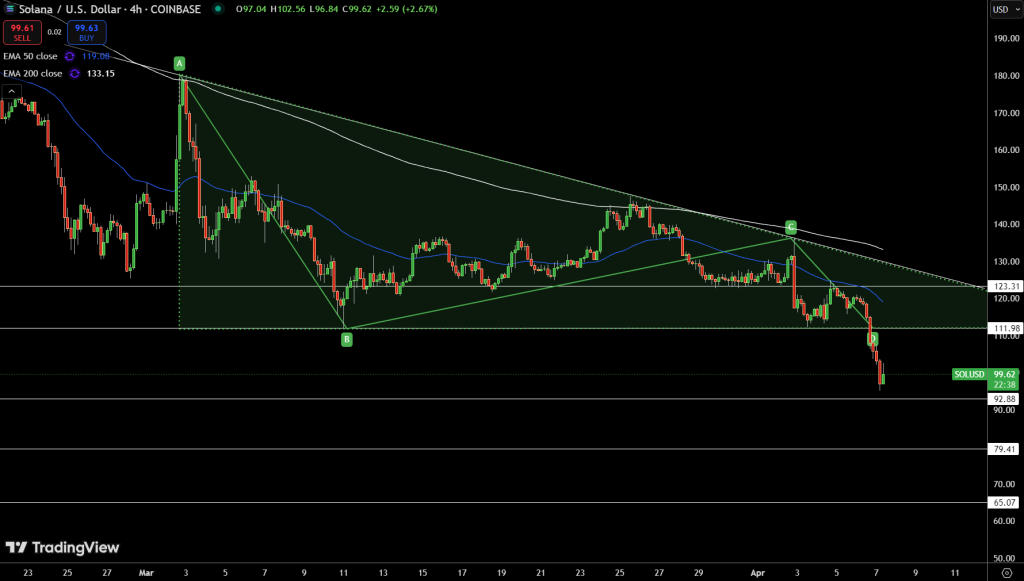Hide the EMA 50 indicator via its legend entry
This screenshot has width=1024, height=581.
[30, 56]
